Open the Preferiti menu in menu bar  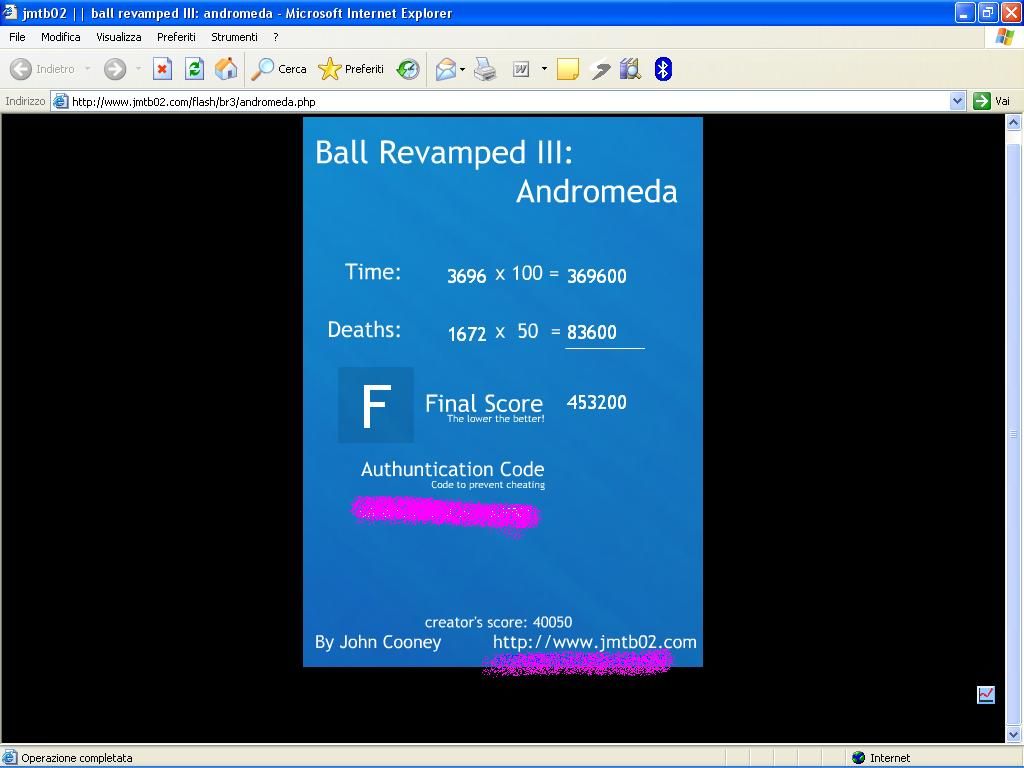pyautogui.click(x=176, y=37)
